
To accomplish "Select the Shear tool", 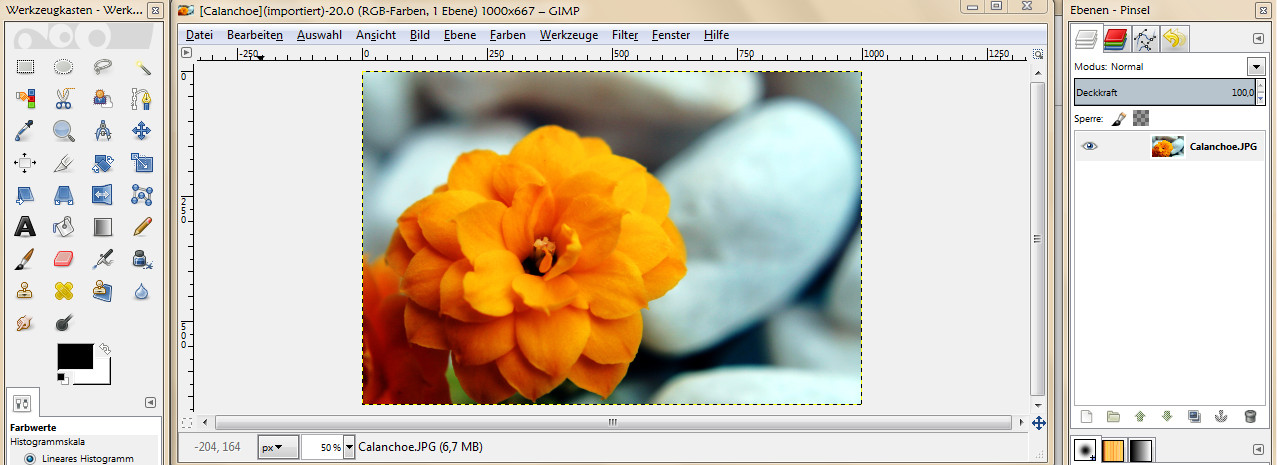I will [25, 195].
